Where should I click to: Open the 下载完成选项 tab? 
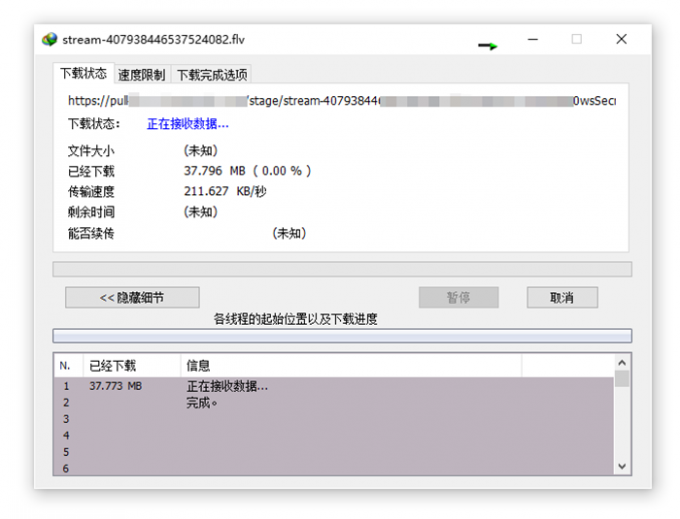click(212, 75)
